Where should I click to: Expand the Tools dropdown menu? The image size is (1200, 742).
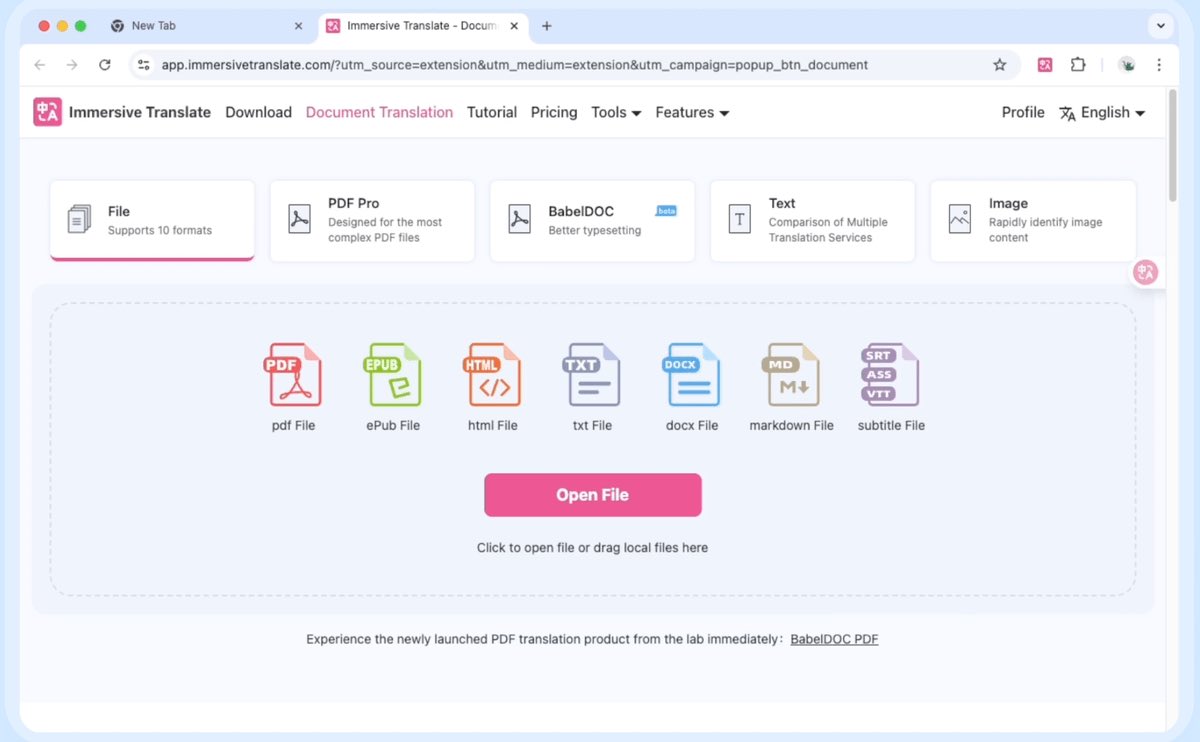[x=616, y=112]
